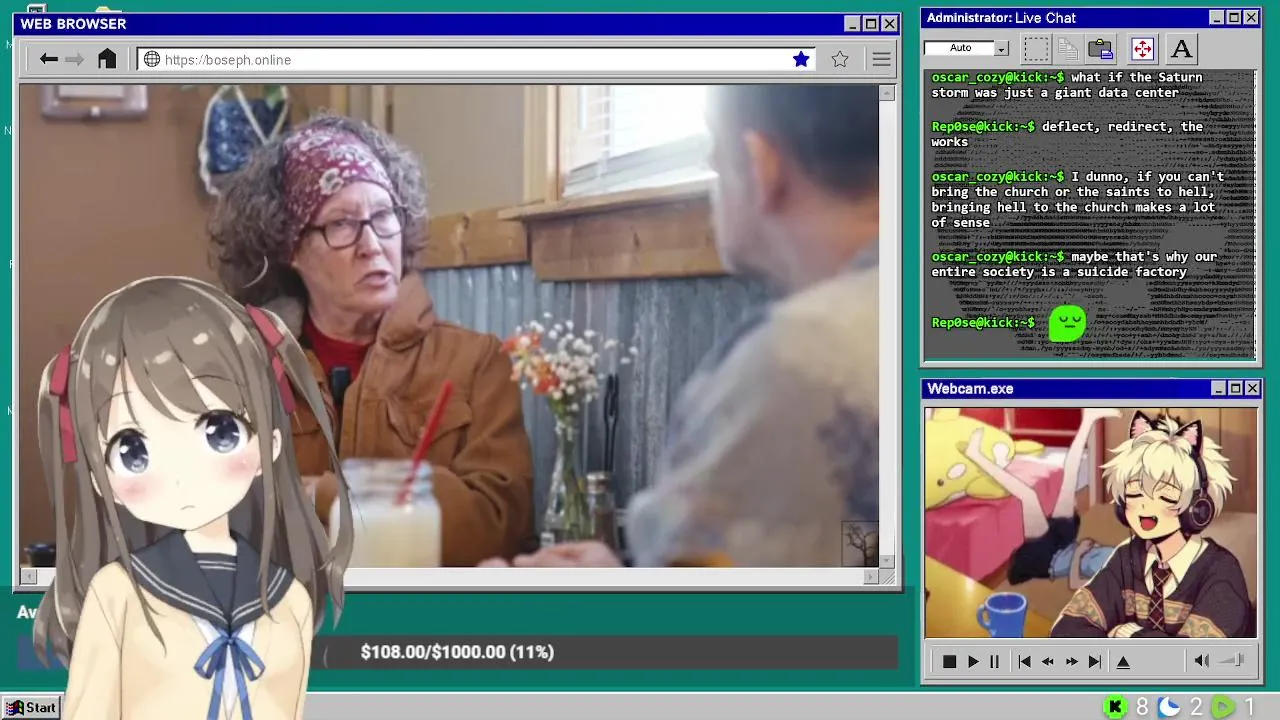1280x720 pixels.
Task: Maximize the Web Browser window
Action: (x=870, y=24)
